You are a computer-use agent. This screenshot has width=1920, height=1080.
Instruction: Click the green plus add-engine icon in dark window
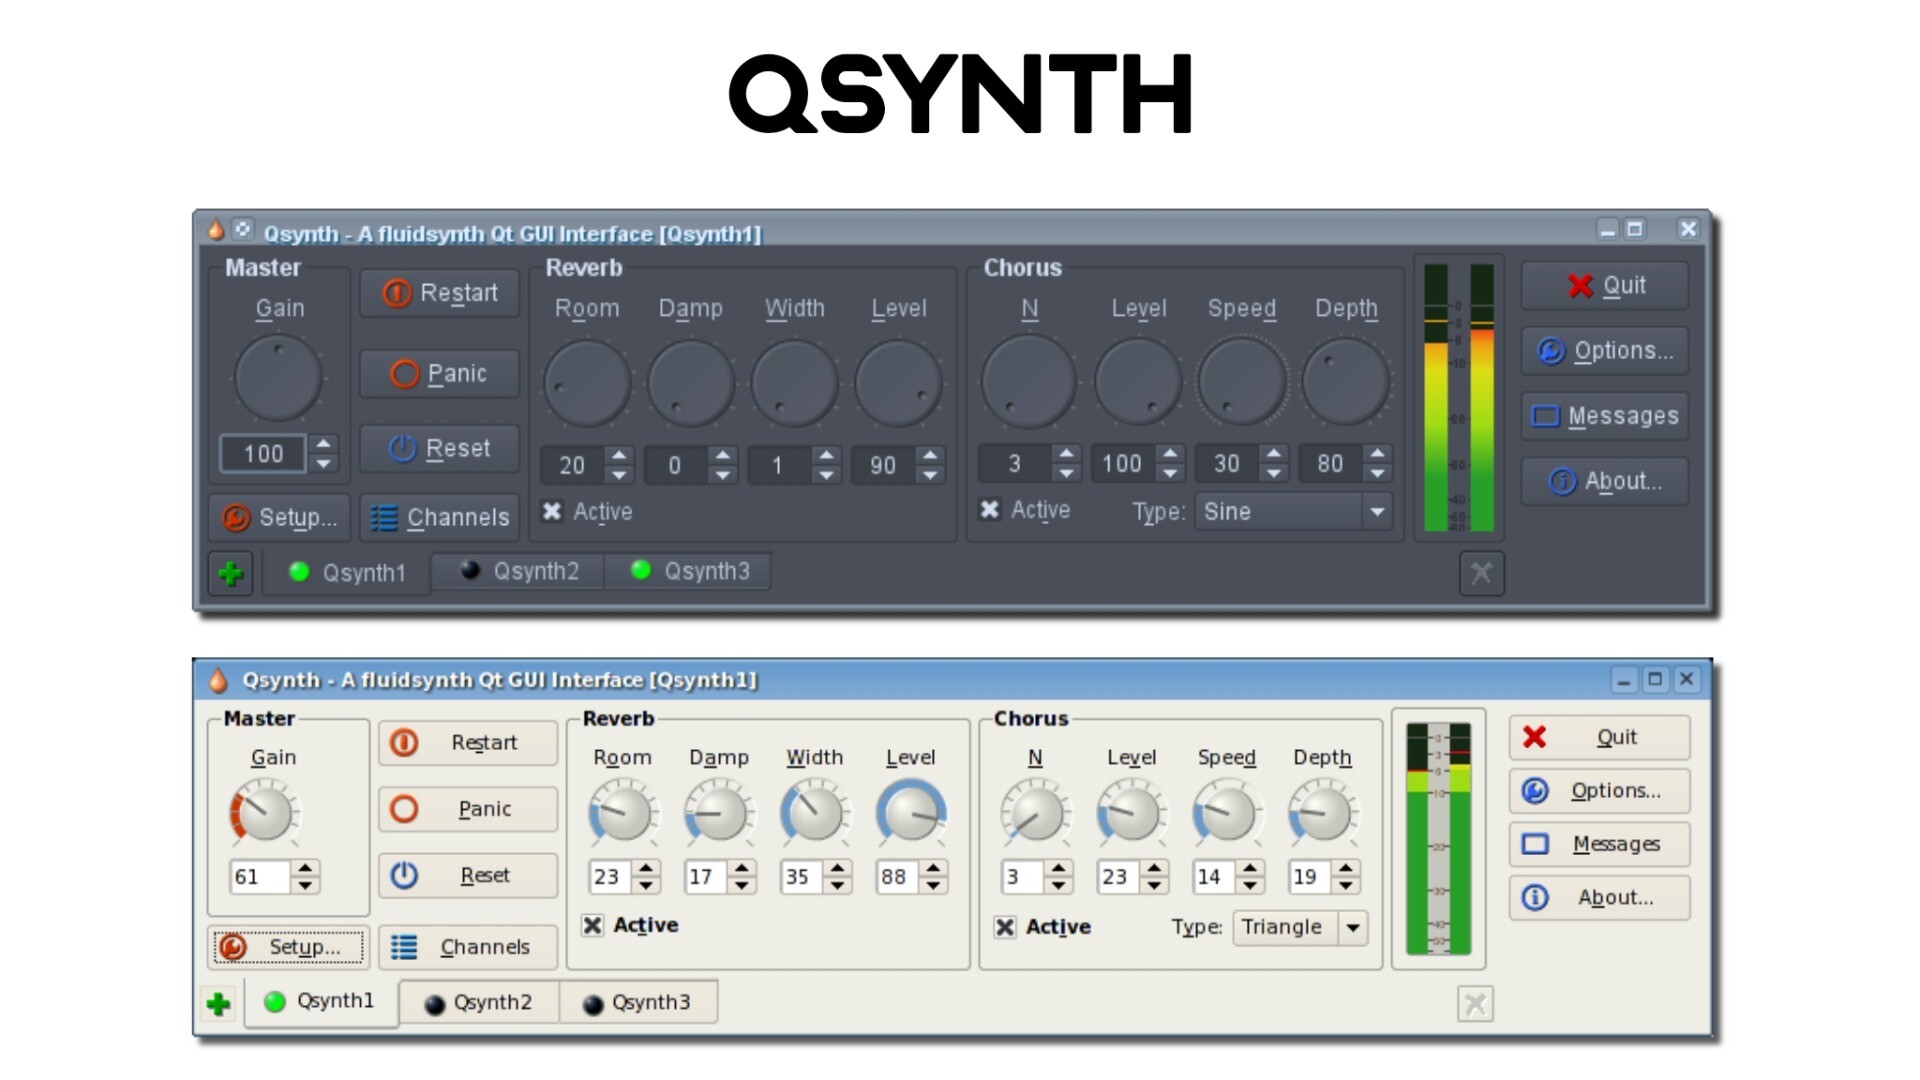click(x=231, y=574)
